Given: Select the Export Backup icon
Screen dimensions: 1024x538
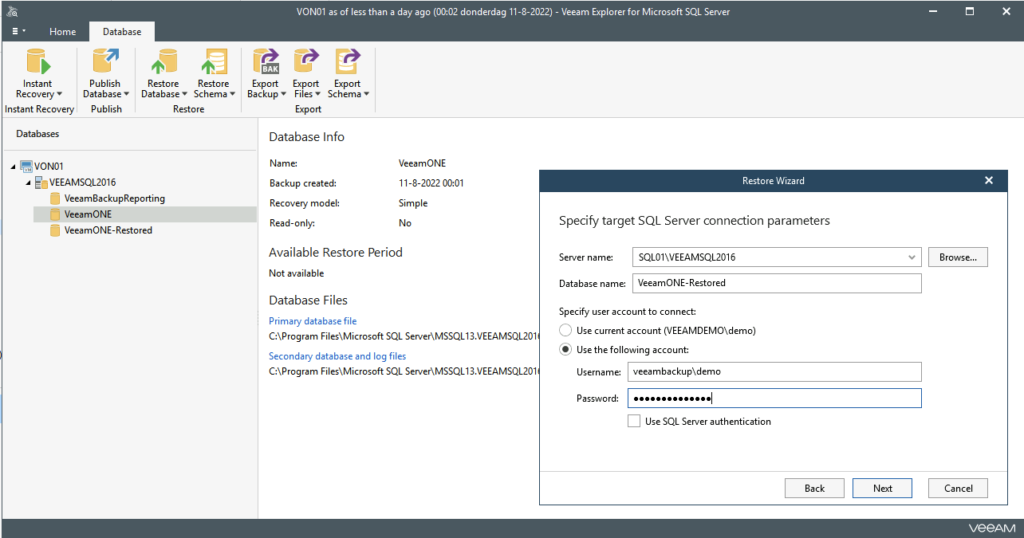Looking at the screenshot, I should point(265,62).
